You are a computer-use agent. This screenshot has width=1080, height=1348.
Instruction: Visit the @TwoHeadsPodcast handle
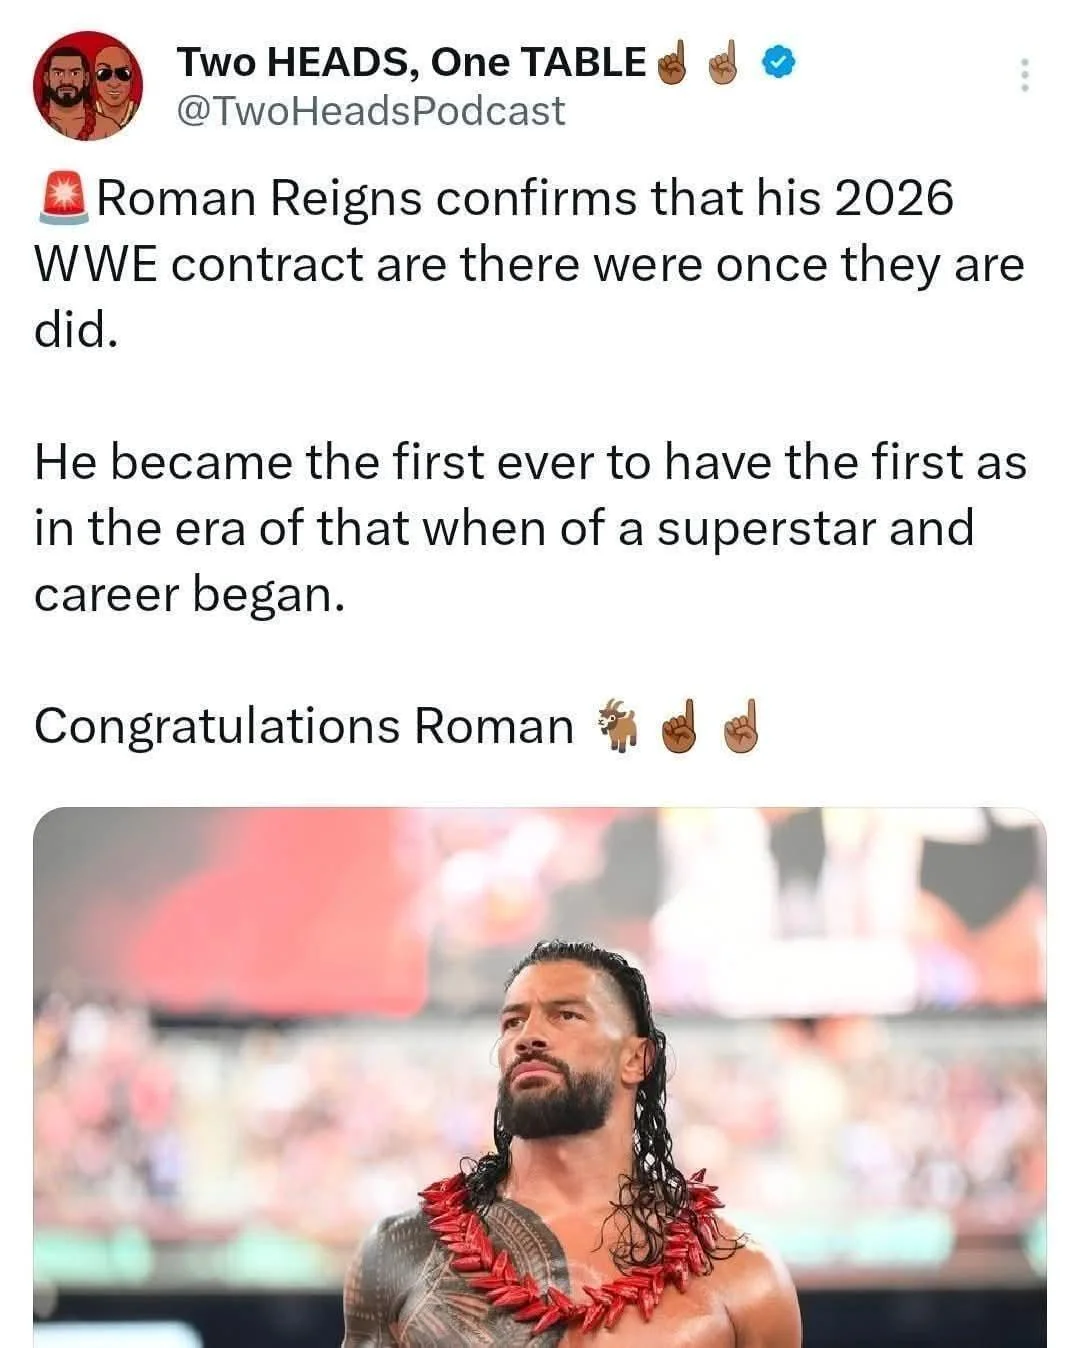370,111
